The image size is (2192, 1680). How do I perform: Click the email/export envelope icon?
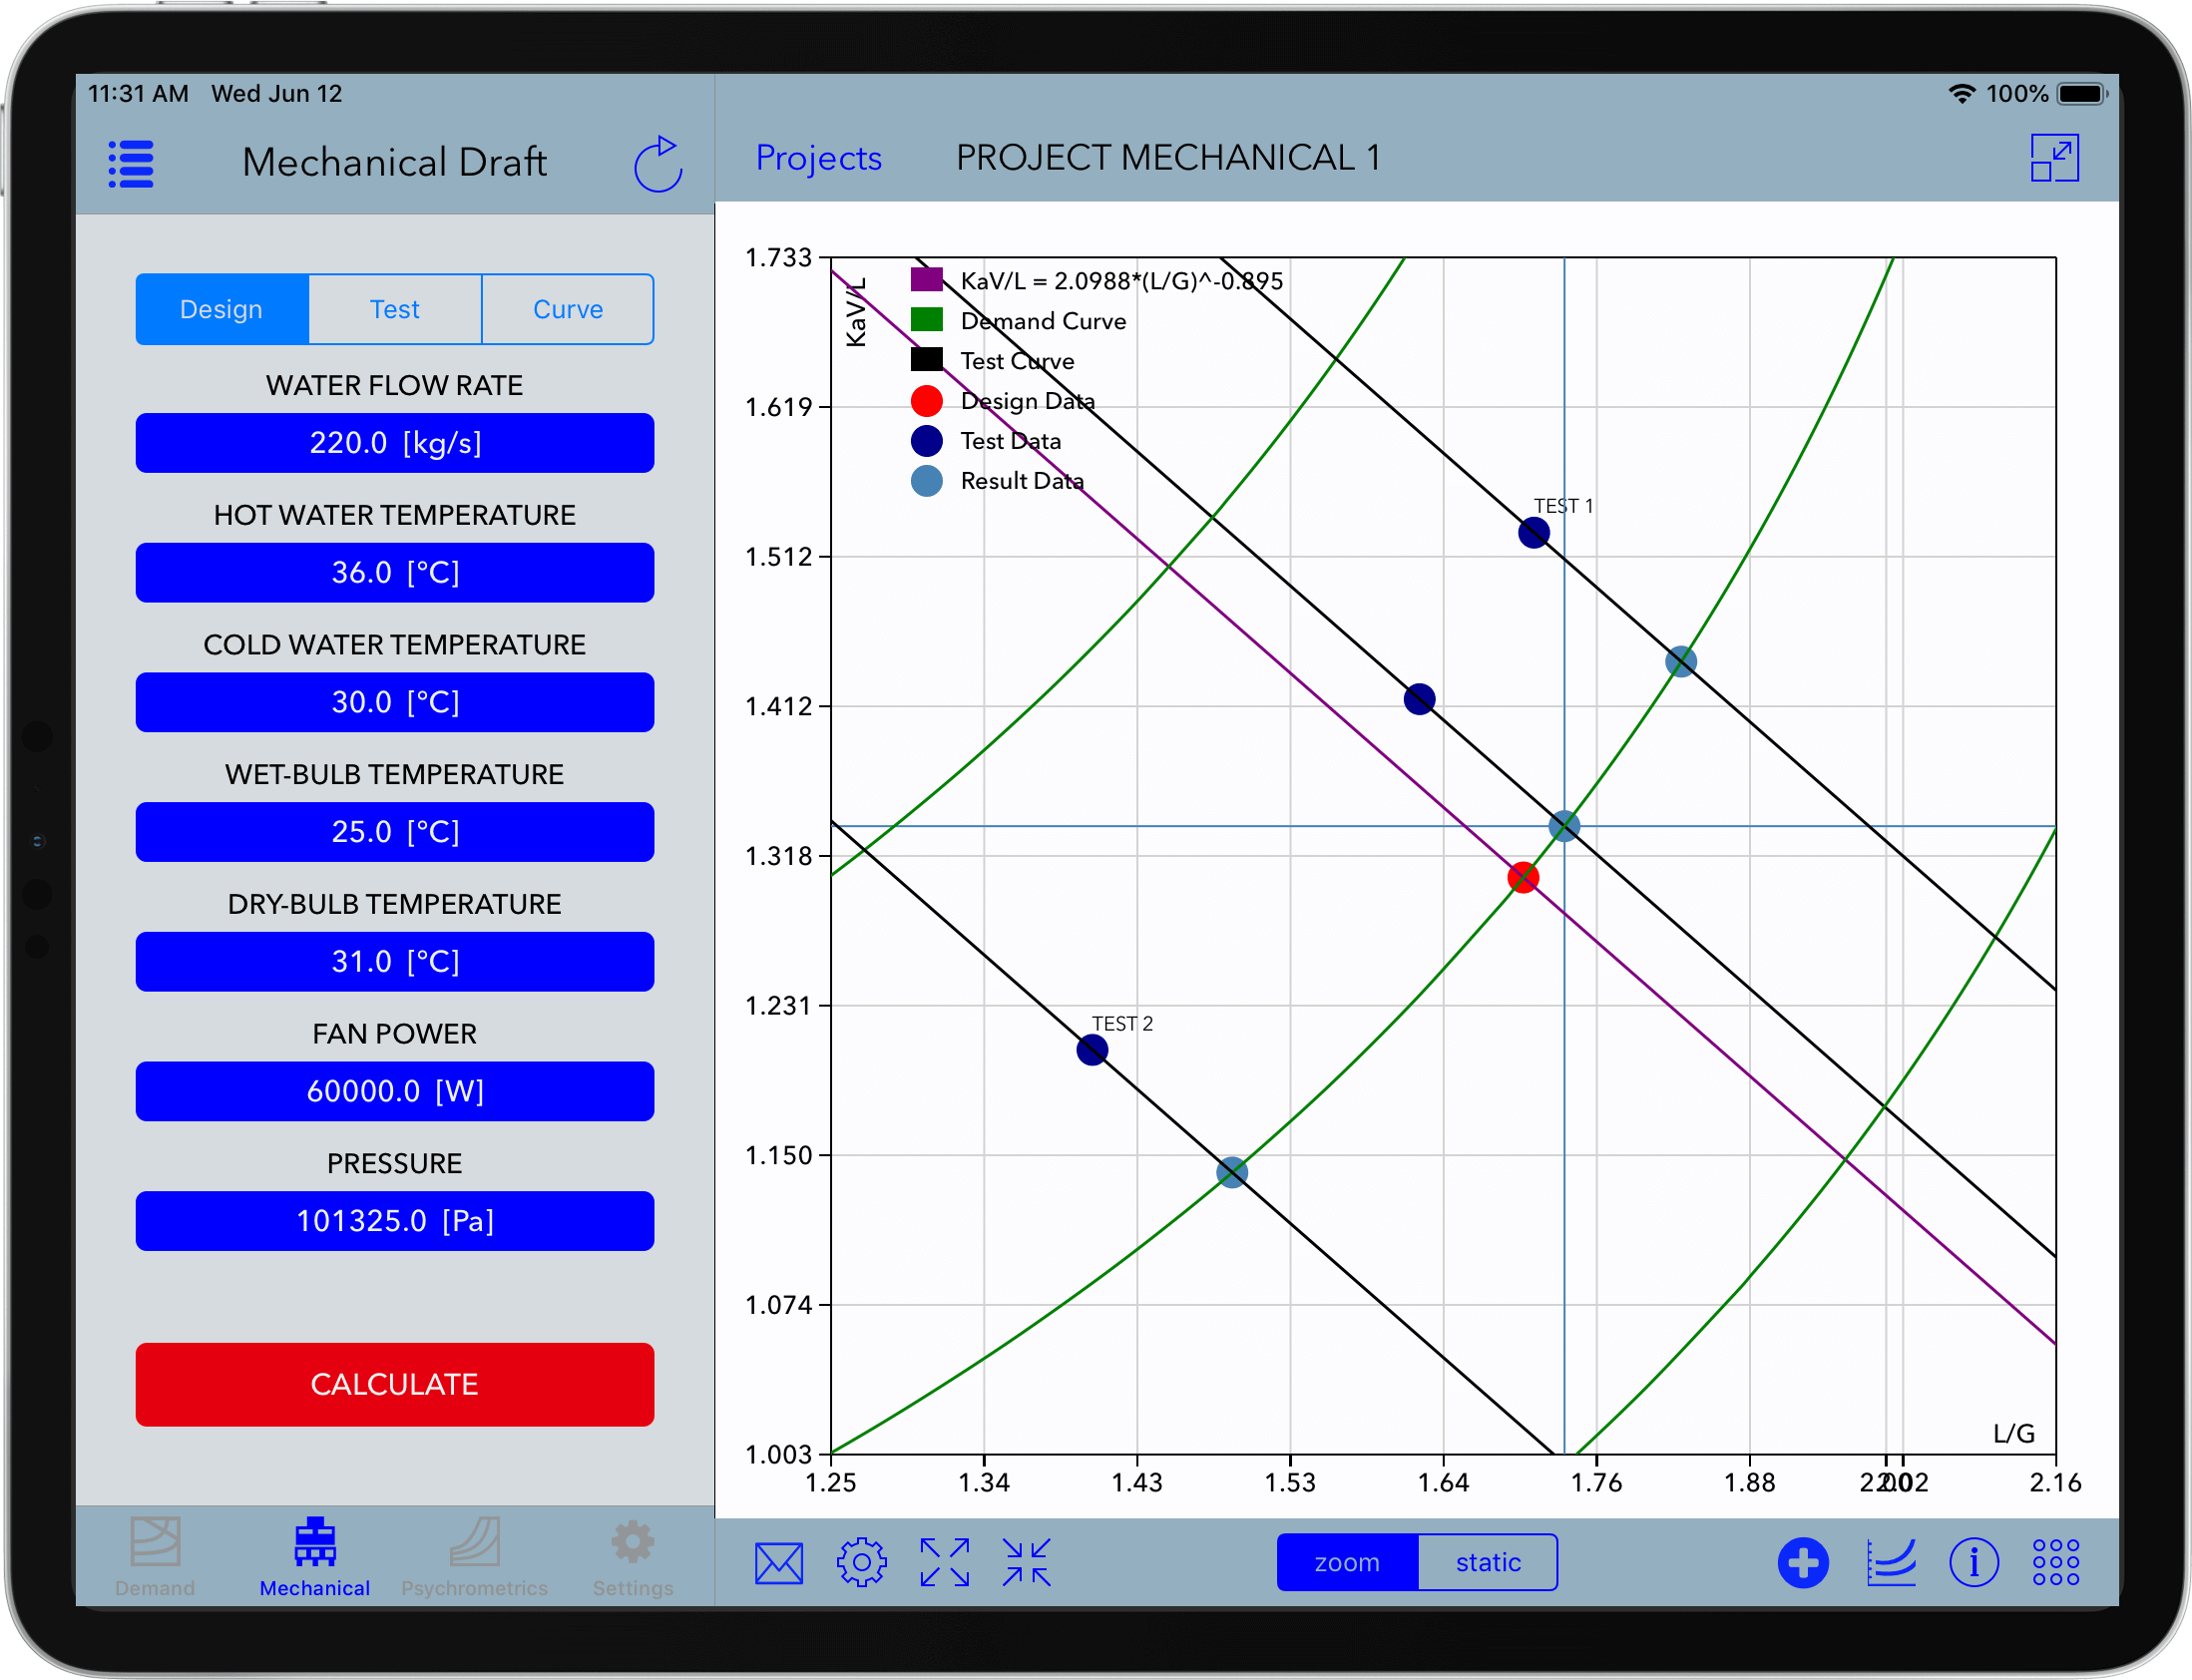(779, 1561)
